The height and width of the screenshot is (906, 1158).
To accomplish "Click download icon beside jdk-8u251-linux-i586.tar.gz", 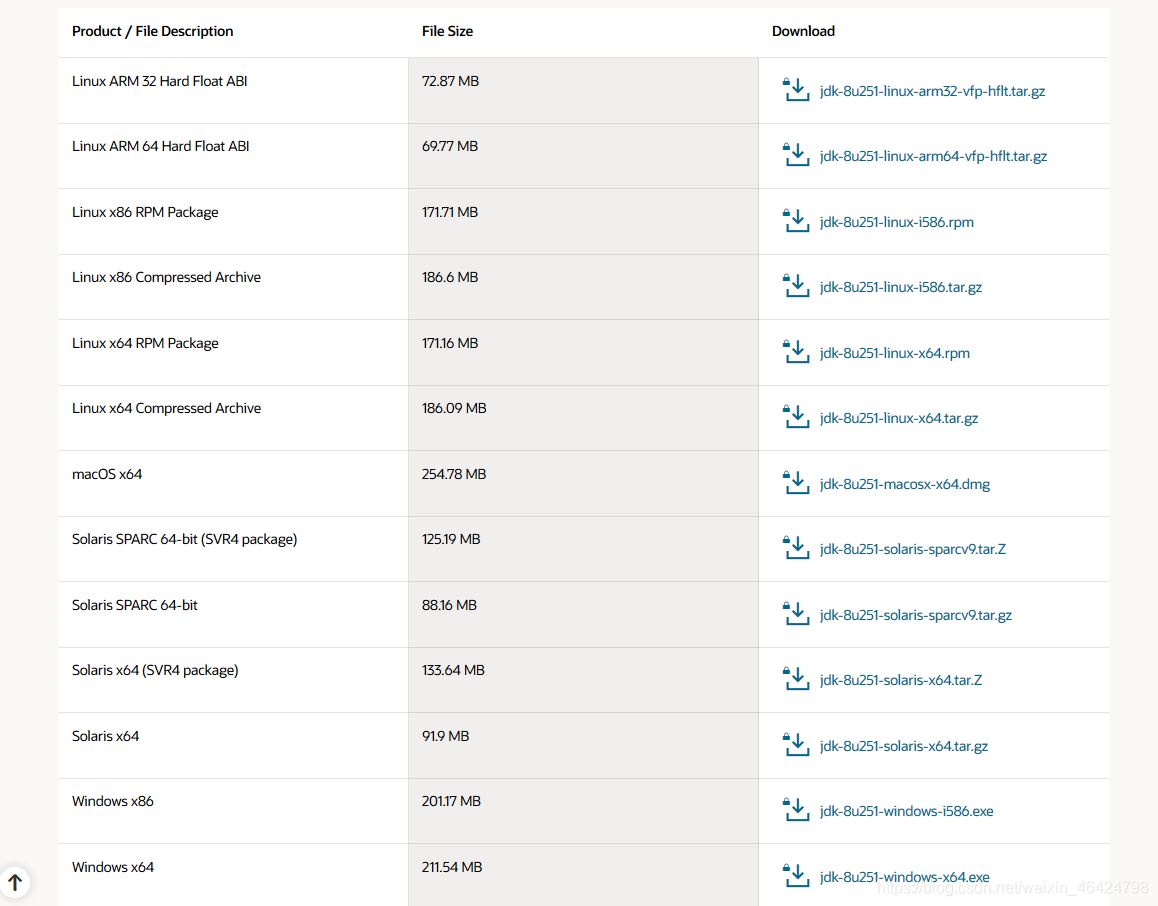I will [795, 285].
